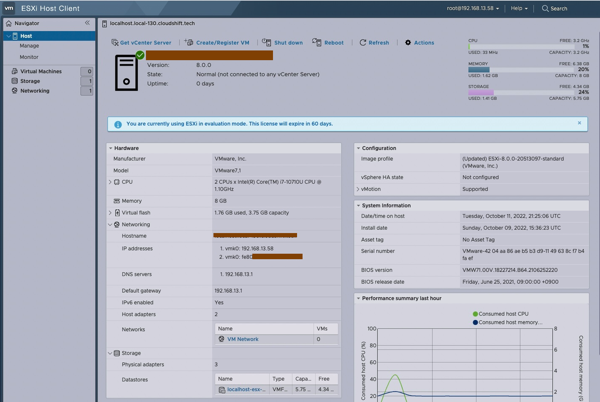The height and width of the screenshot is (402, 600).
Task: Click the Networking icon in Hardware
Action: tap(117, 225)
